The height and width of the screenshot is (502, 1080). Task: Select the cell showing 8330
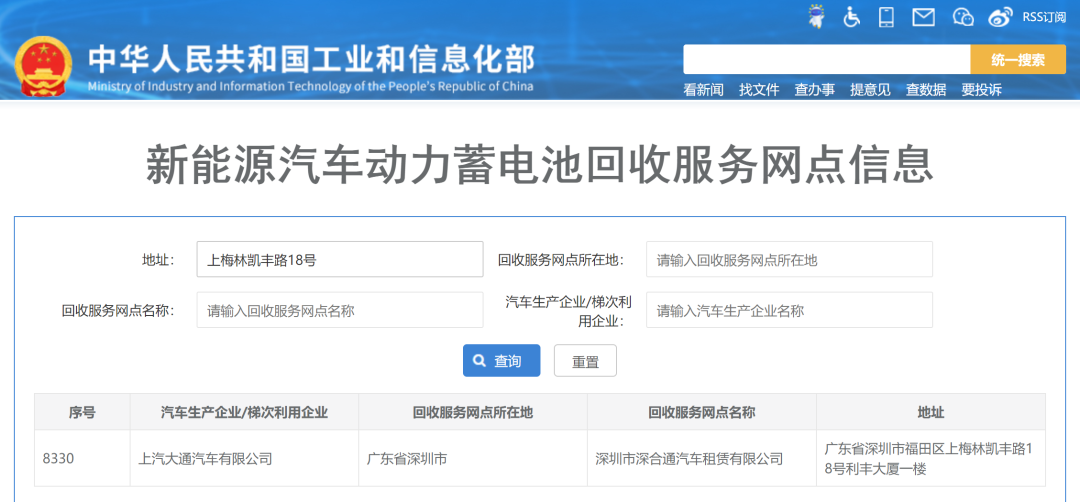coord(82,458)
